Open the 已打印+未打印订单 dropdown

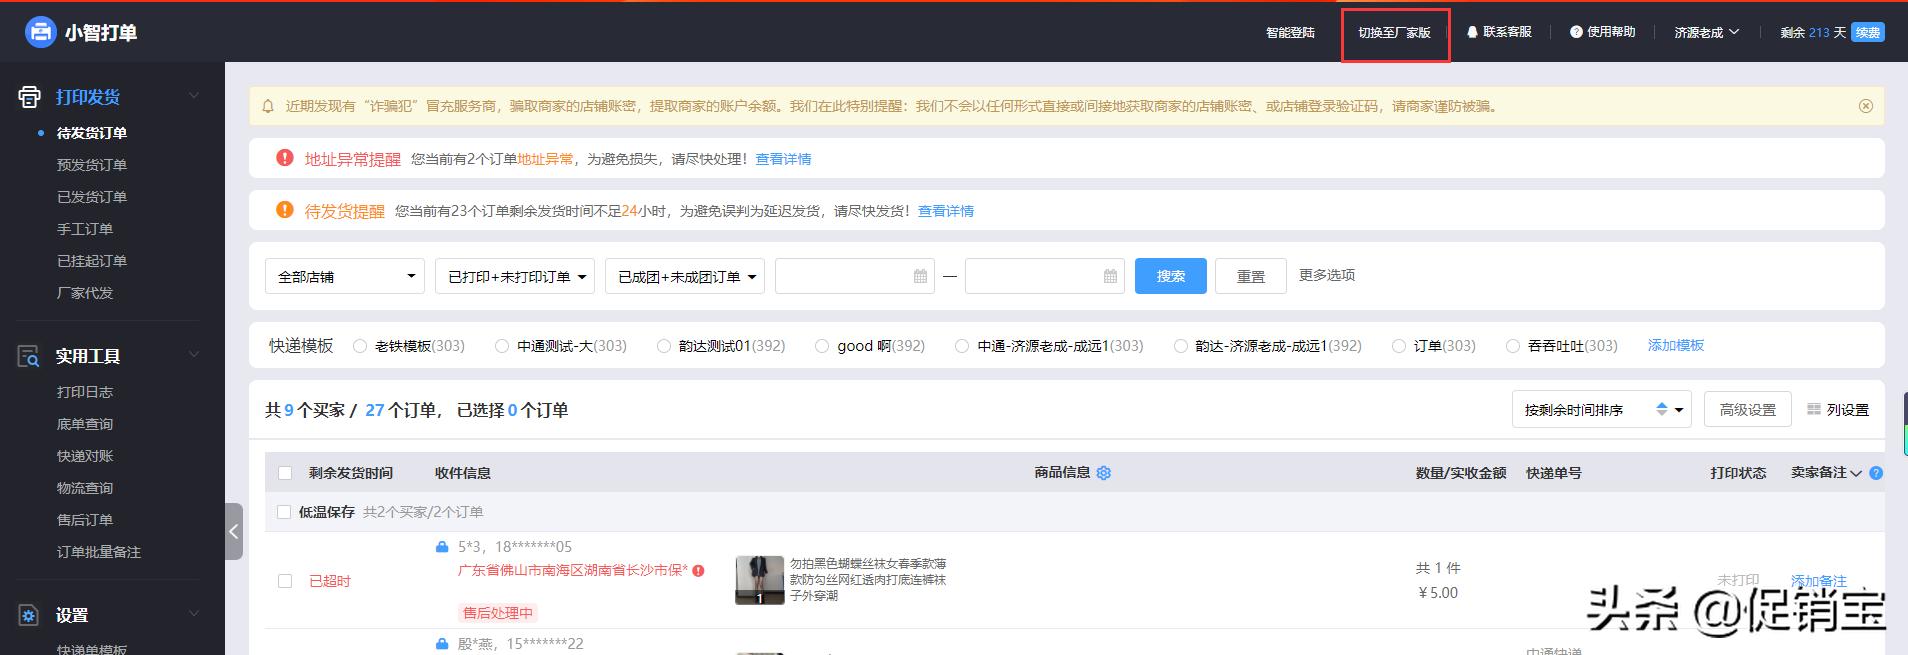[x=515, y=276]
